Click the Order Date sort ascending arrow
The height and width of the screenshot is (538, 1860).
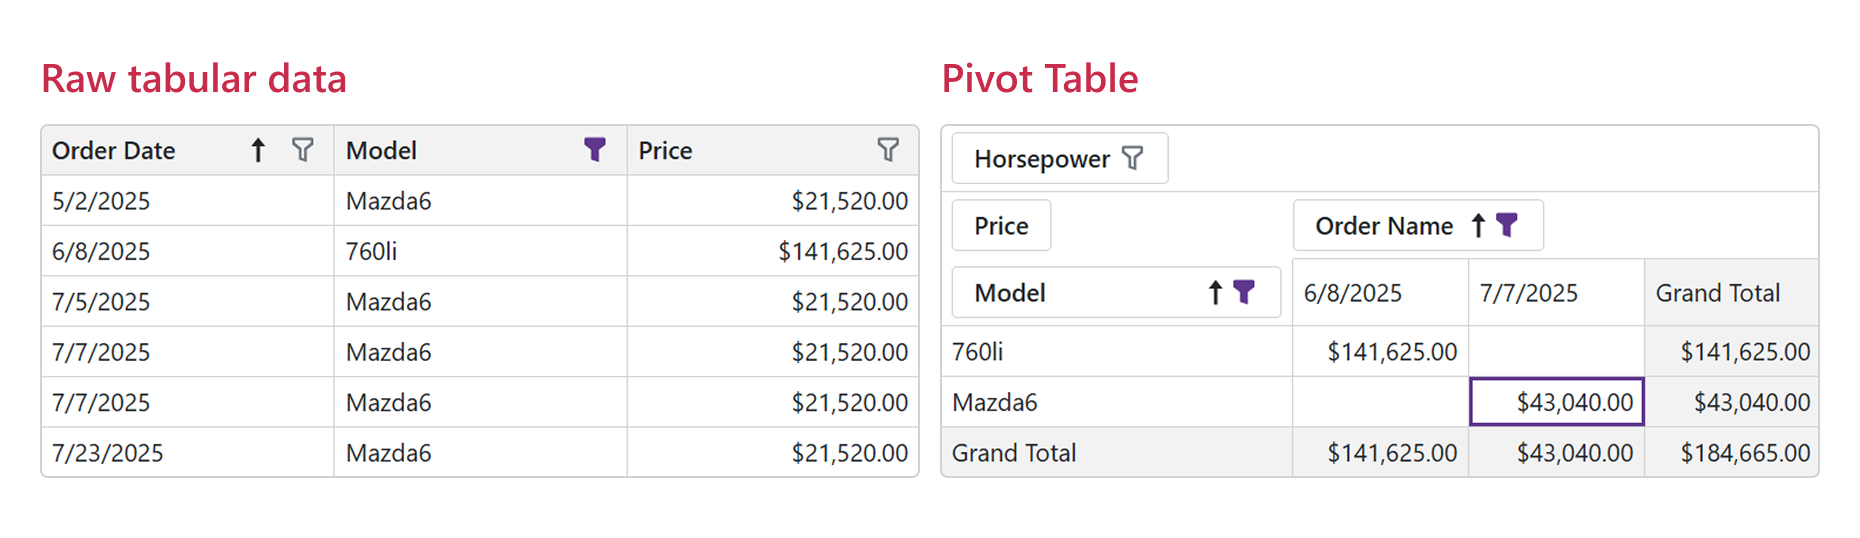pos(258,150)
